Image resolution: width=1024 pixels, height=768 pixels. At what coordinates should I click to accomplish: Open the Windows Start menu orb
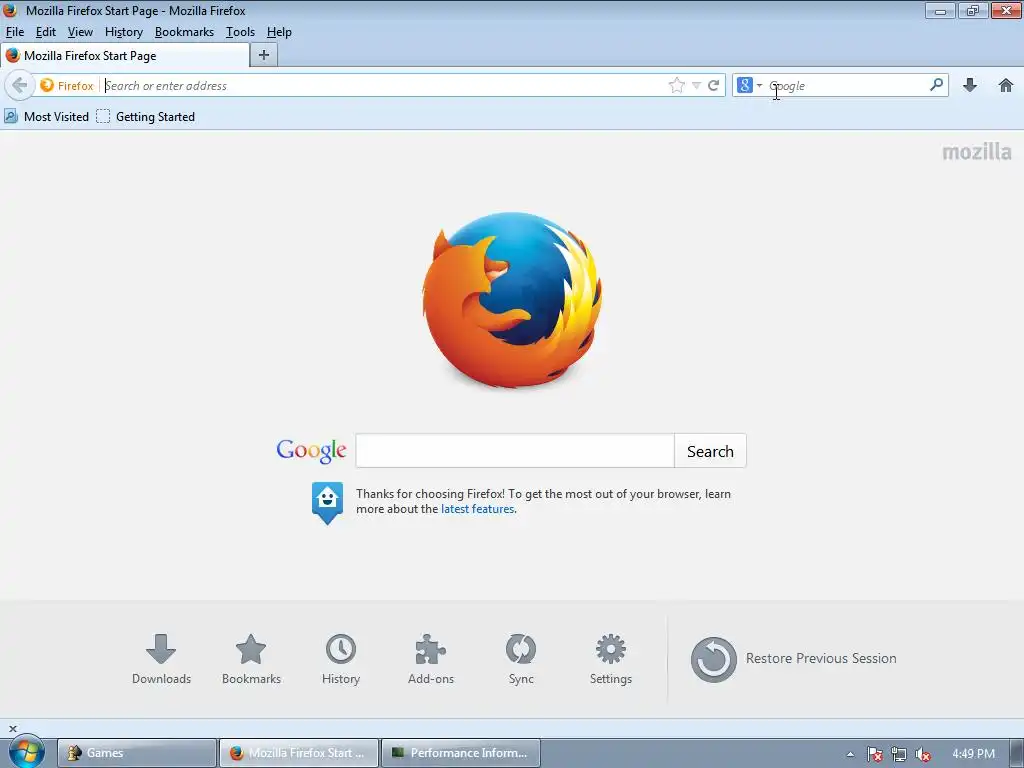(x=27, y=751)
